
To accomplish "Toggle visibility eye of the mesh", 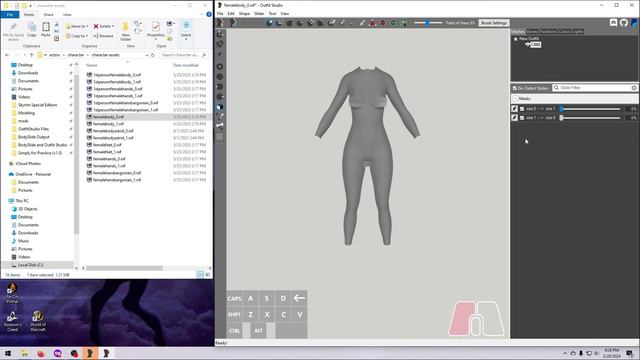I will pyautogui.click(x=528, y=44).
